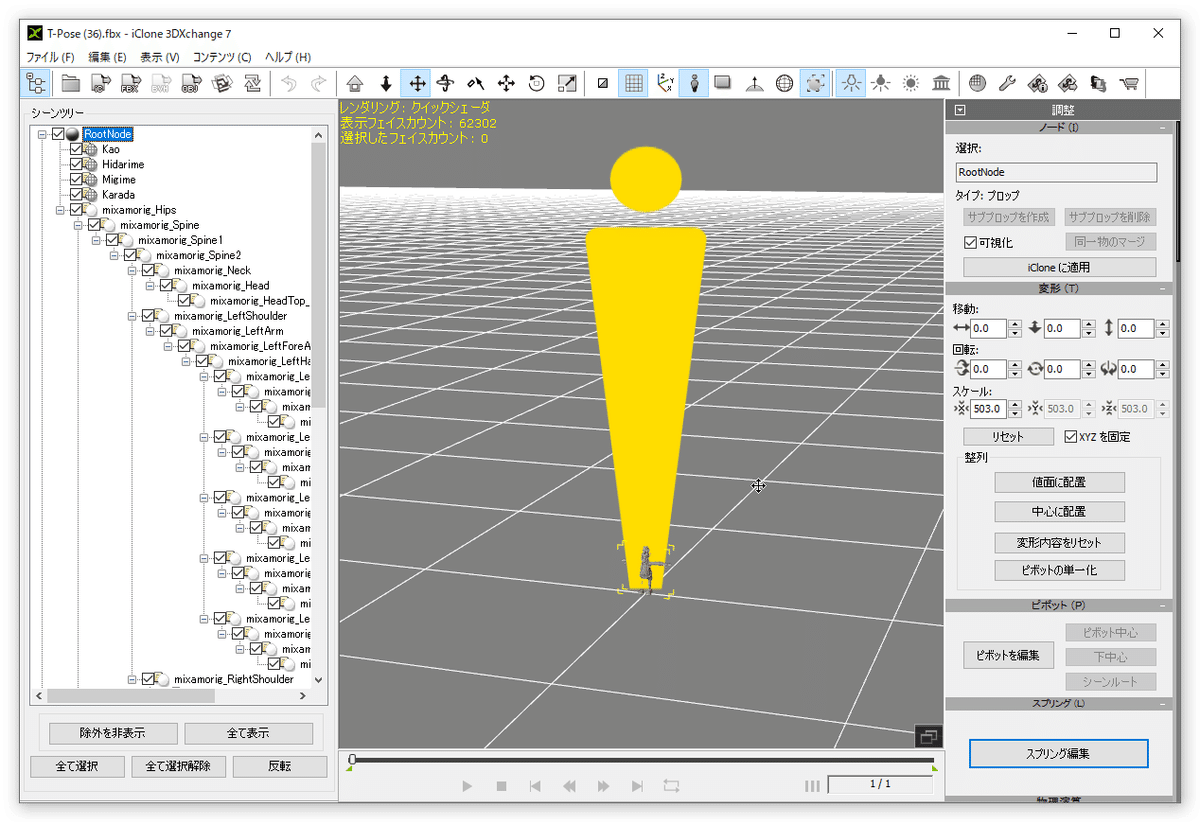Click the viewport layout icon at bottom-right
Image resolution: width=1200 pixels, height=822 pixels.
(x=927, y=737)
